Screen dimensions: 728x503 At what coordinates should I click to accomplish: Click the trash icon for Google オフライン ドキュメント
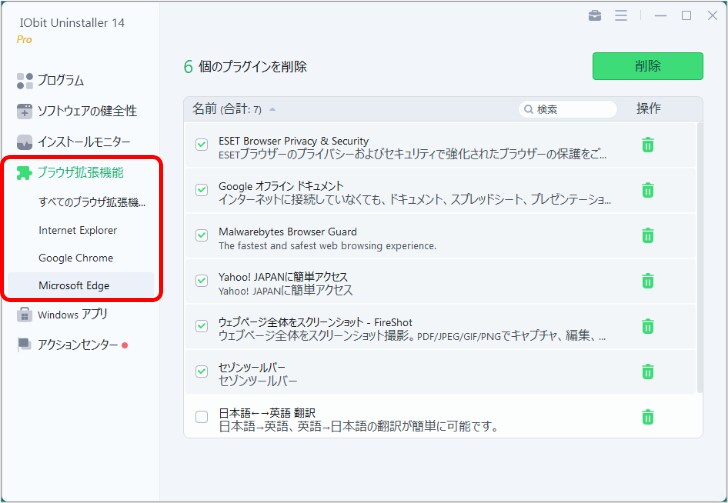[x=648, y=190]
